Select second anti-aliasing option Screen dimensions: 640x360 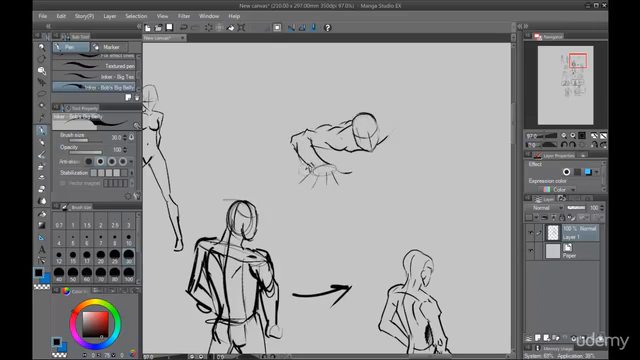[100, 162]
